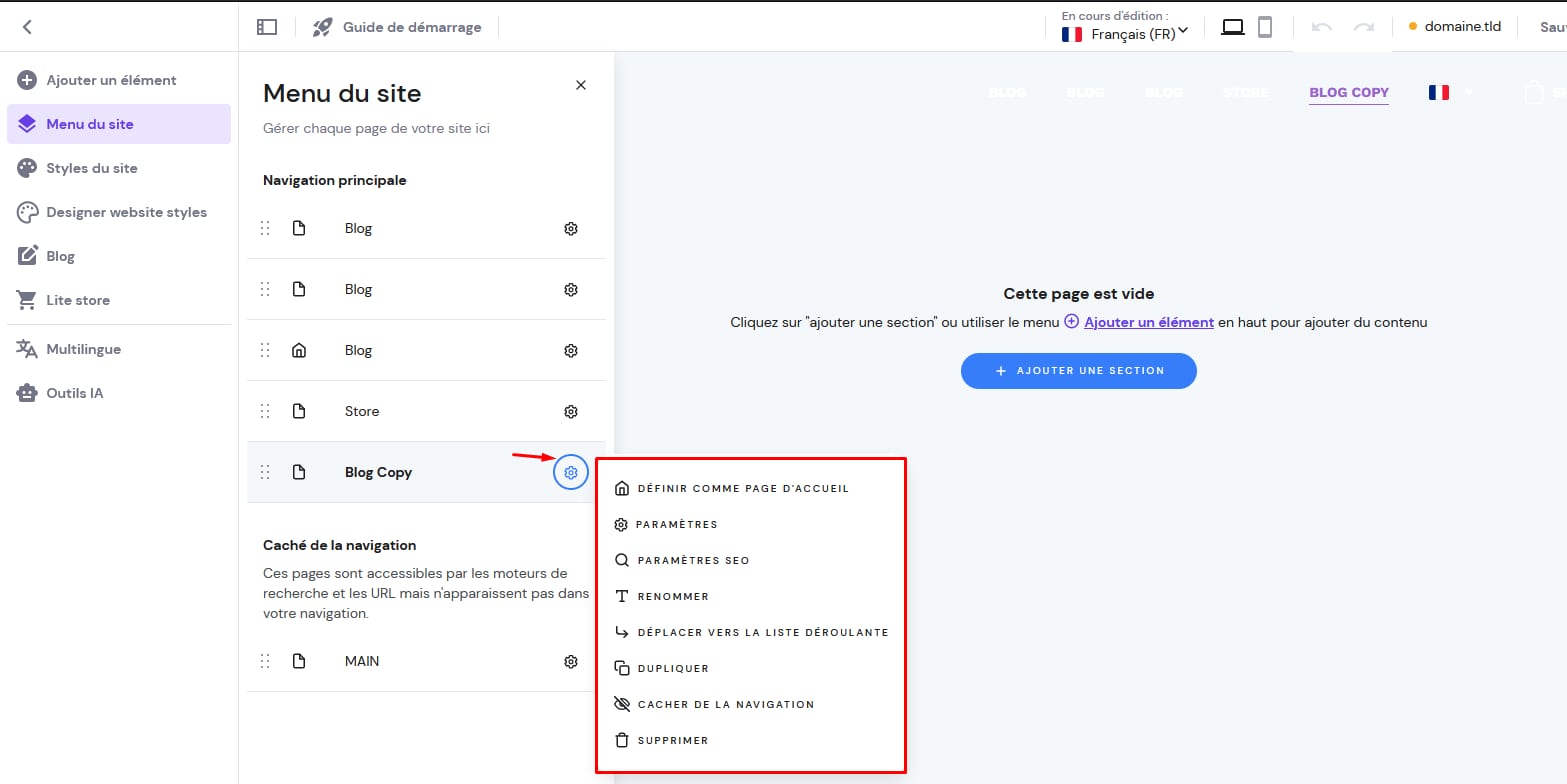
Task: Choose Supprimer from the context menu
Action: point(672,740)
